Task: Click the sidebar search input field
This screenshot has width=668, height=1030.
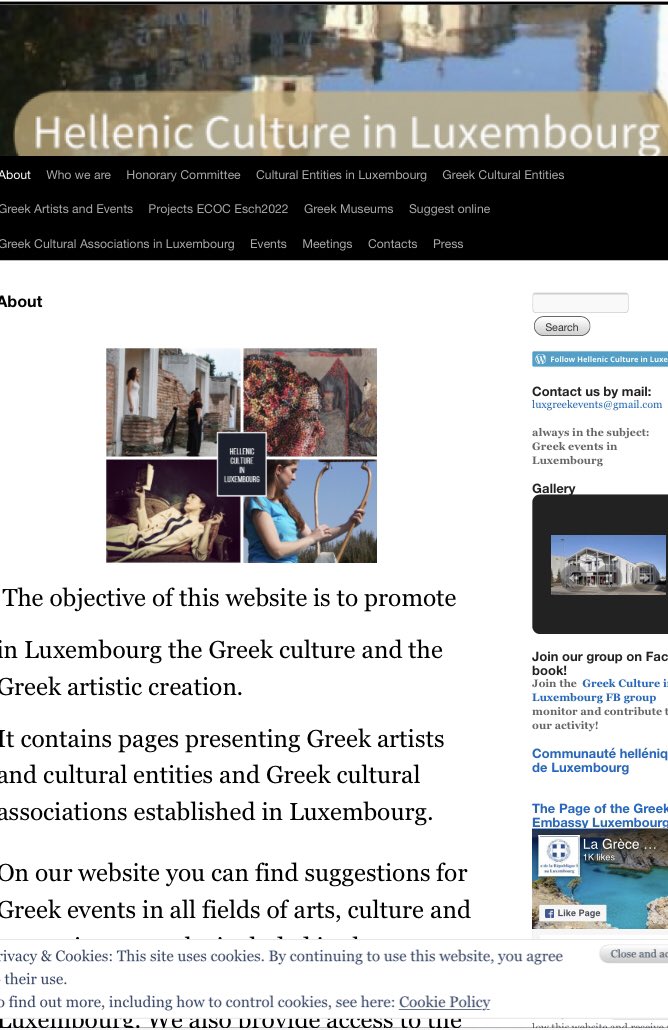Action: coord(580,303)
